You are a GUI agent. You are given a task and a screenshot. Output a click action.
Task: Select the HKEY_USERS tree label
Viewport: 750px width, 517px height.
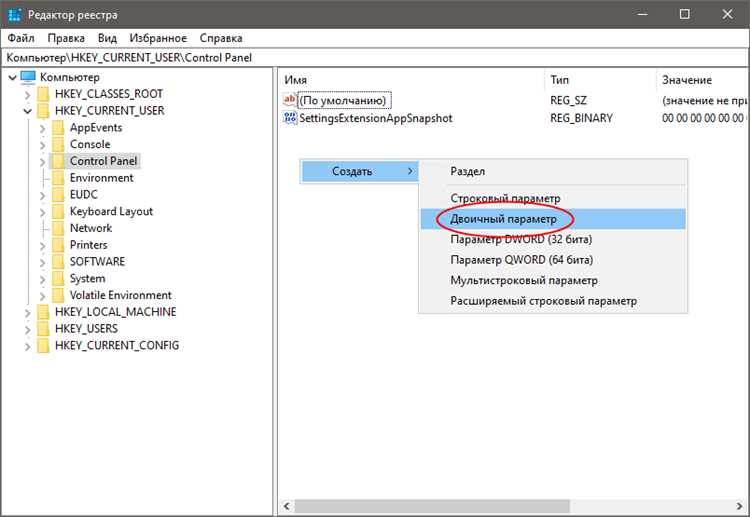point(87,329)
